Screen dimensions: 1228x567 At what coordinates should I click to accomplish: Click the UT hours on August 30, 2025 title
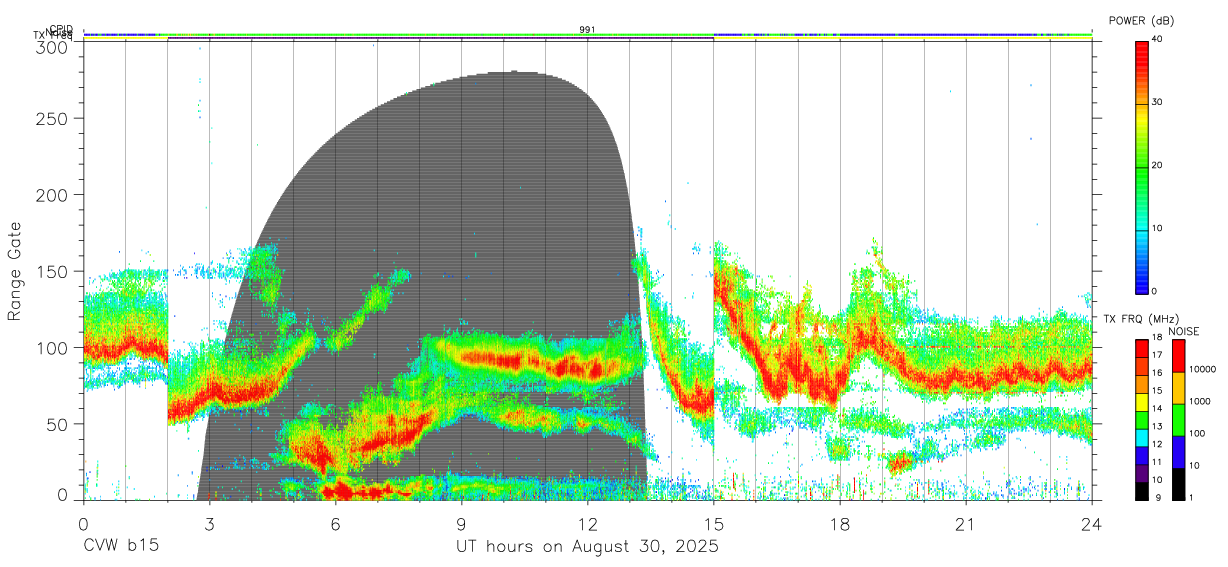[x=587, y=547]
